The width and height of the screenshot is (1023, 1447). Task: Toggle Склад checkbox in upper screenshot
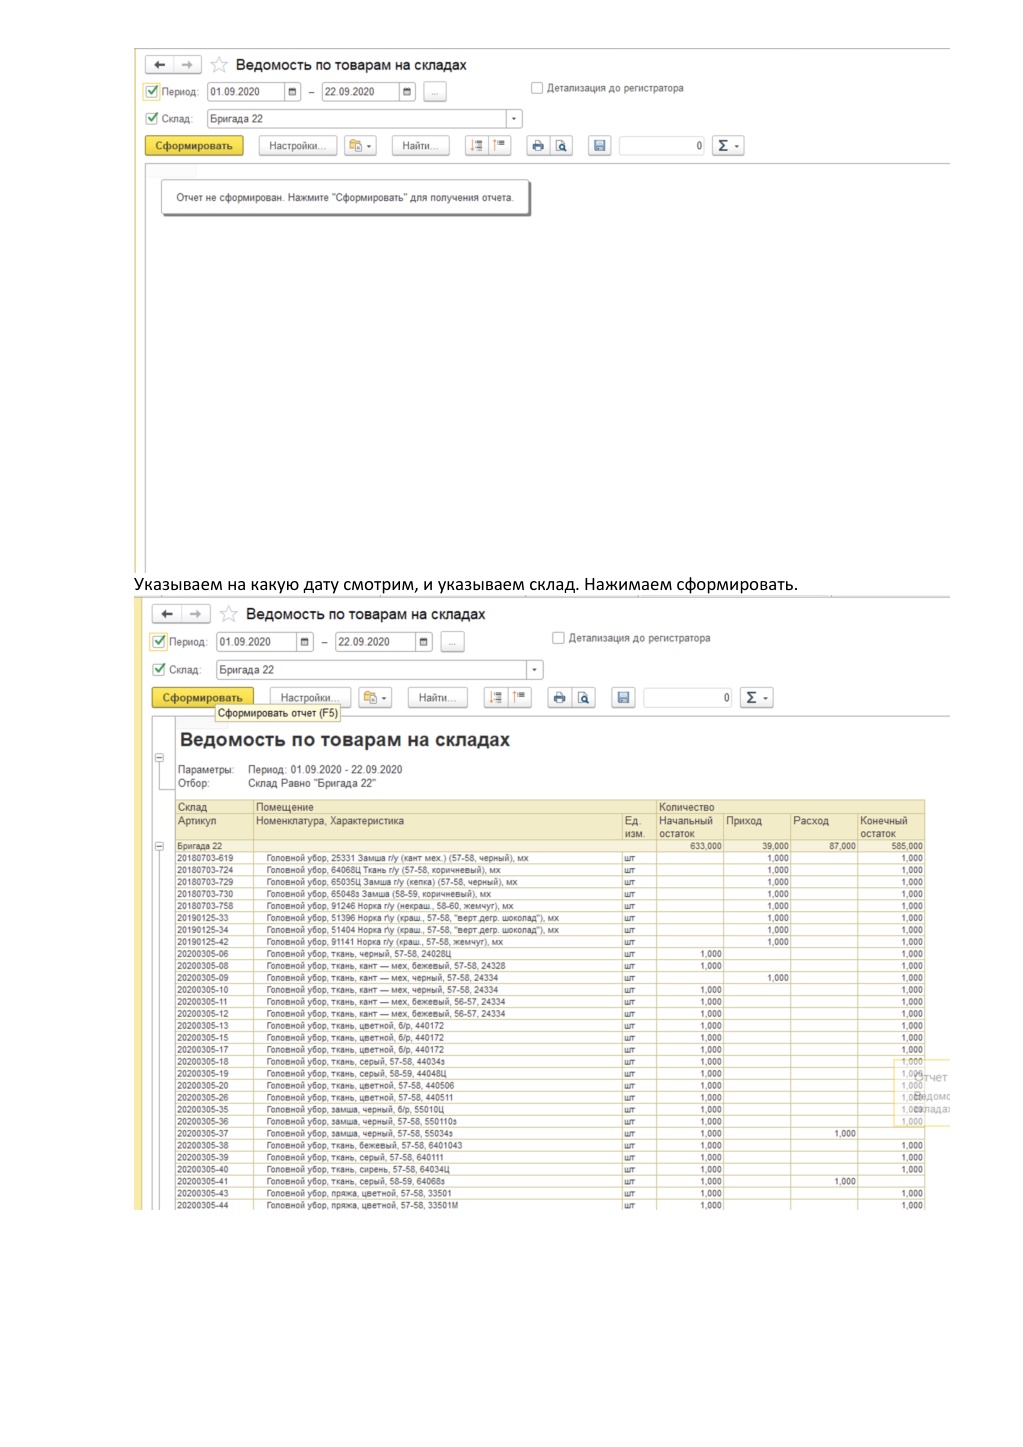152,118
